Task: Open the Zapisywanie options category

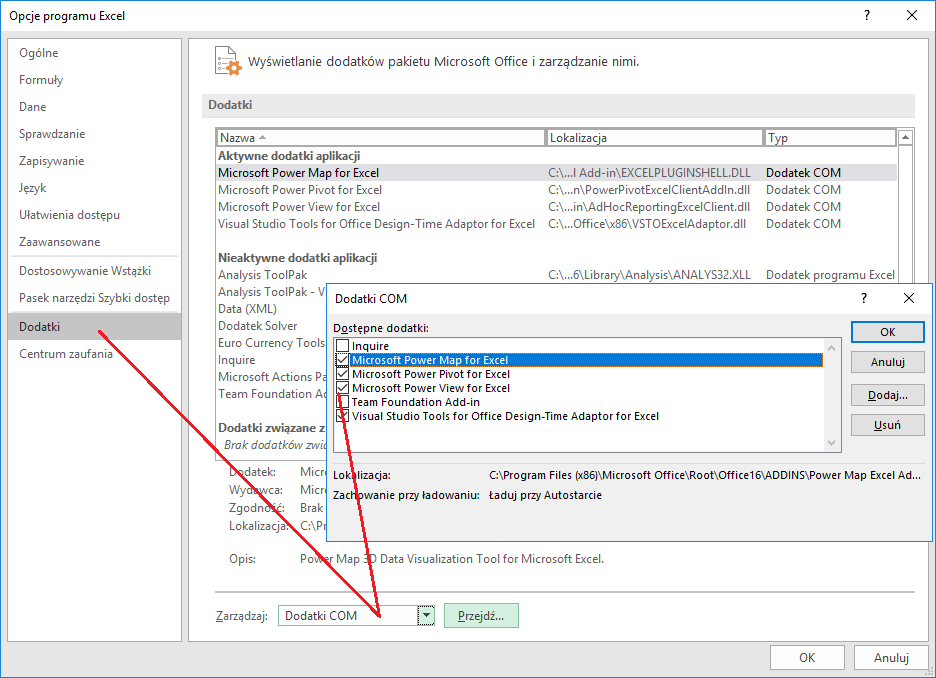Action: click(94, 161)
